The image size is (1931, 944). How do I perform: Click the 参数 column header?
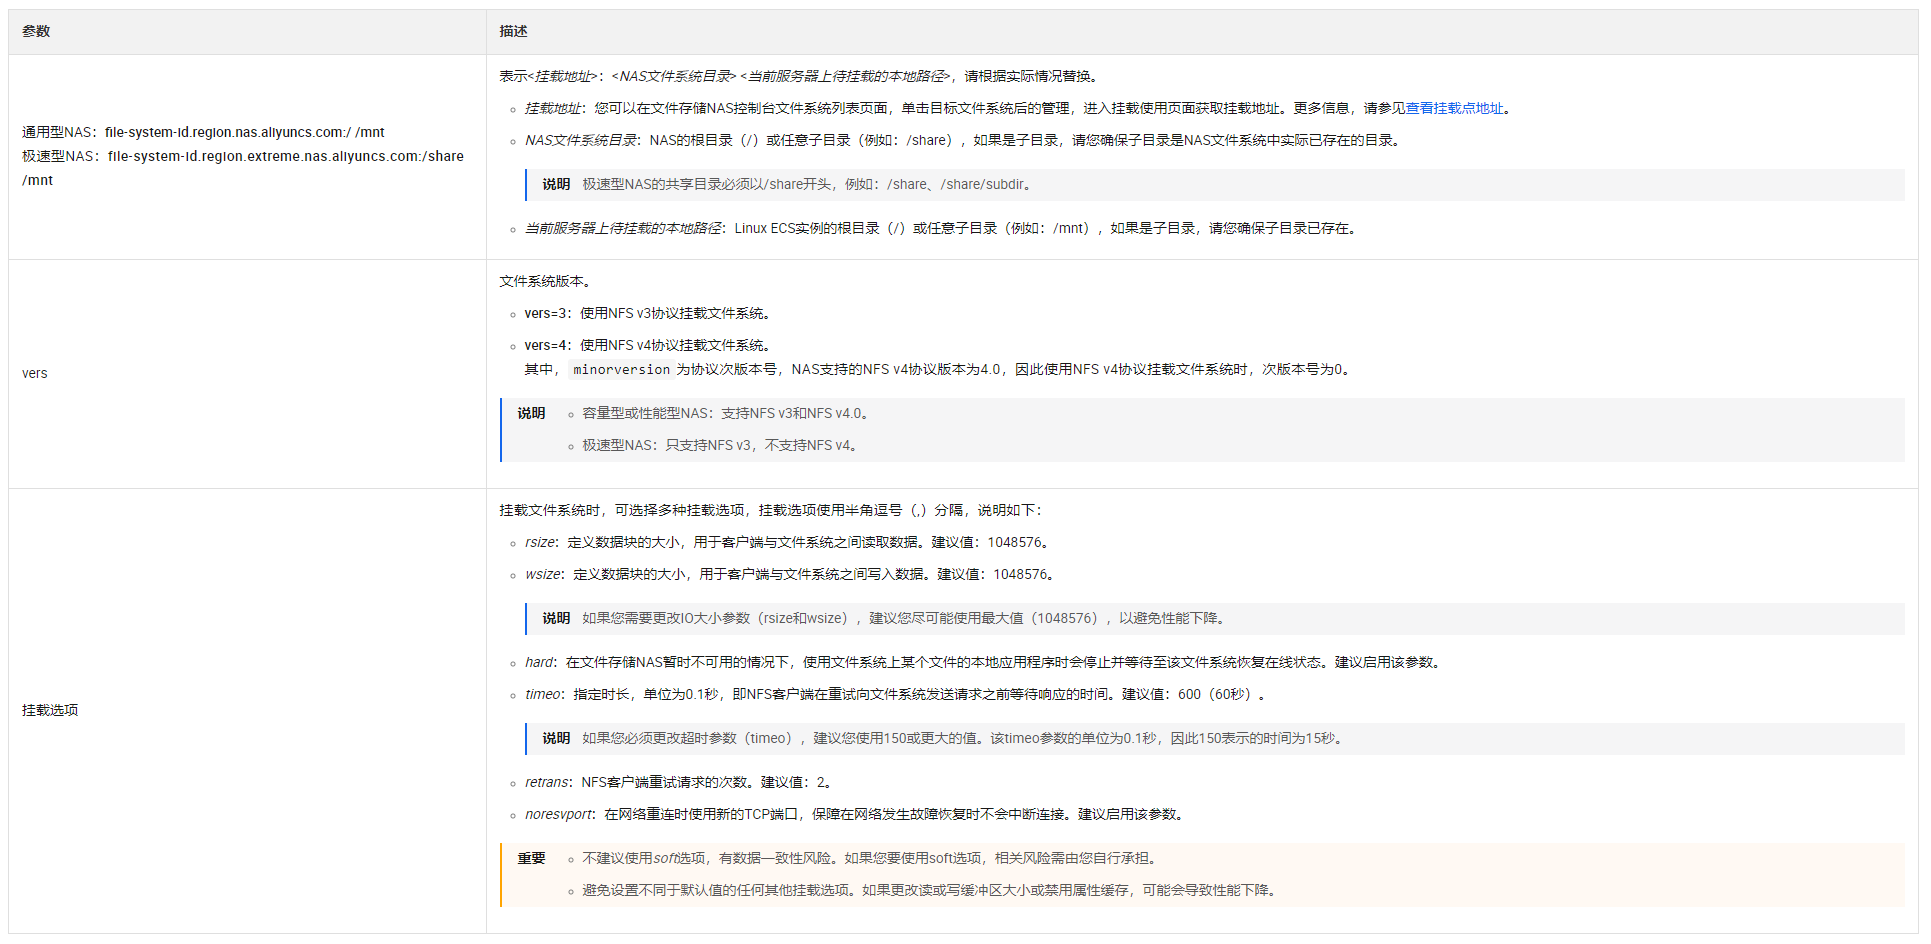36,31
